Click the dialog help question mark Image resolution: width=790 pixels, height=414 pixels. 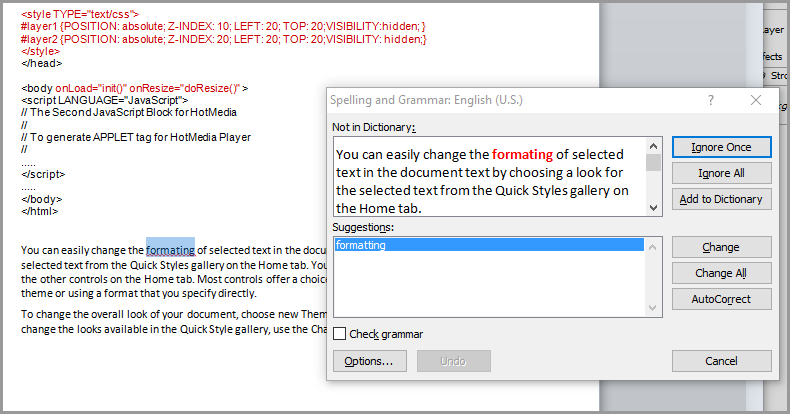coord(710,100)
